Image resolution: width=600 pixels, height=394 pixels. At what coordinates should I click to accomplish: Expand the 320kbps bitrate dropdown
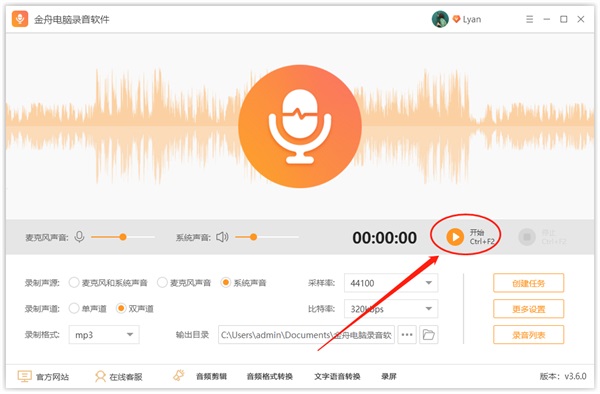point(391,309)
